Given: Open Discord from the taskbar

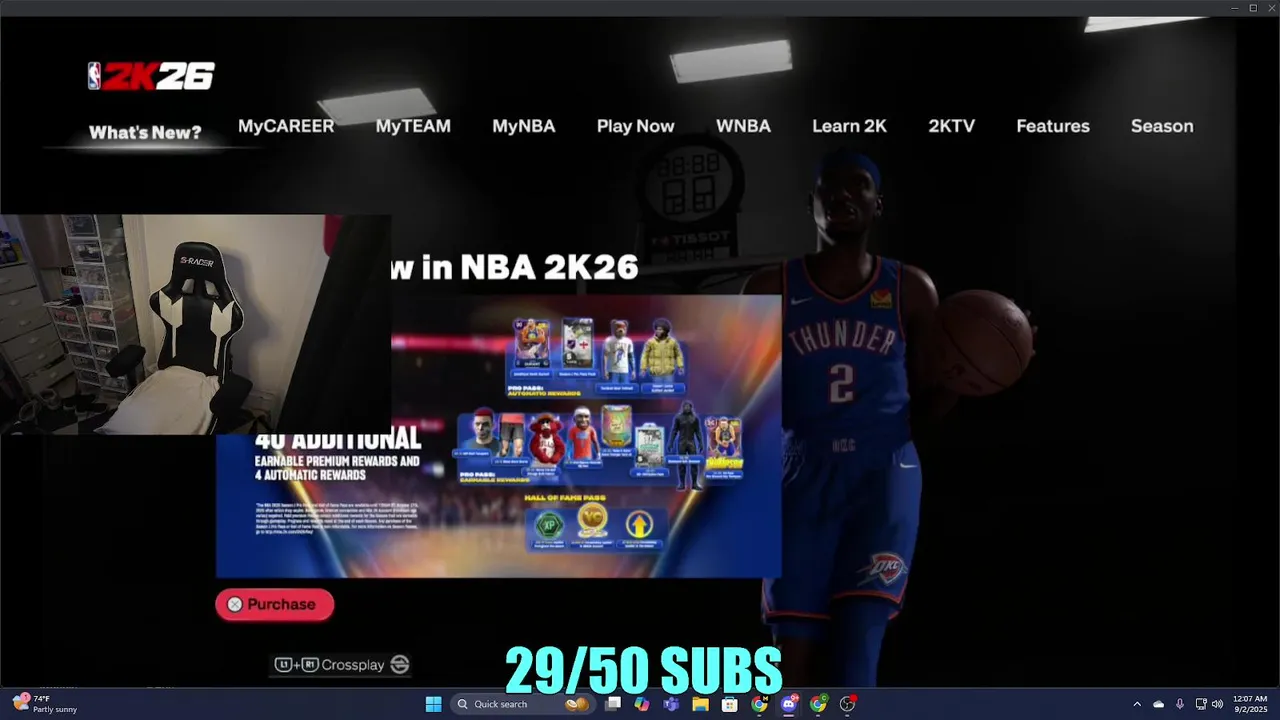Looking at the screenshot, I should tap(789, 704).
